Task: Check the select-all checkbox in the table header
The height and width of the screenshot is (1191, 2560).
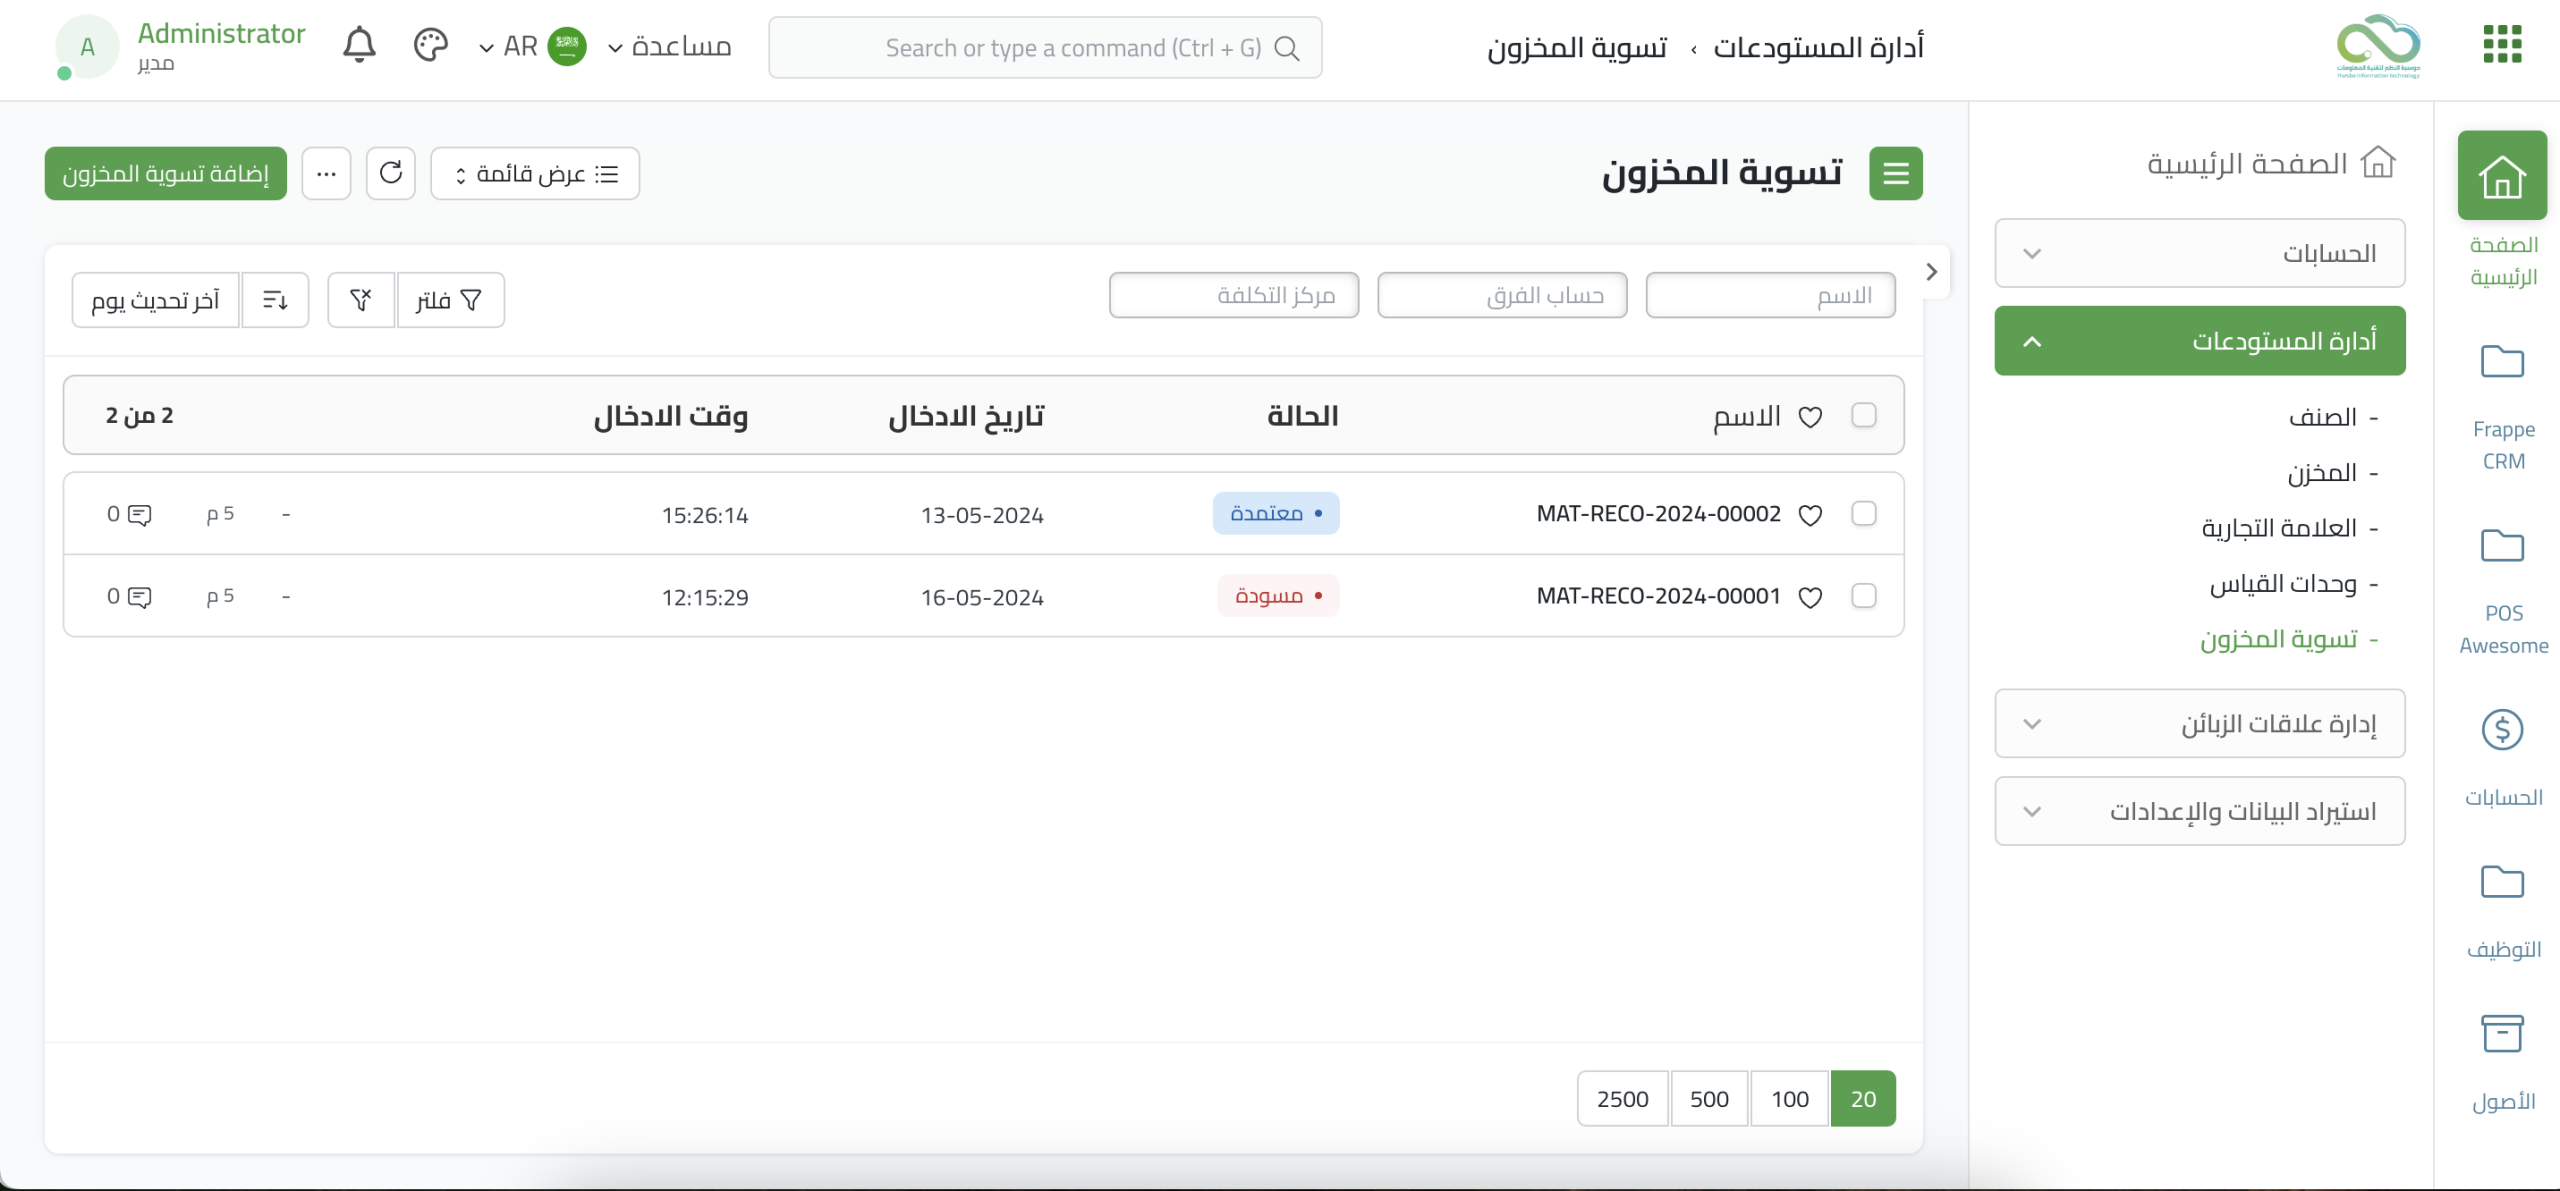Action: (x=1864, y=415)
